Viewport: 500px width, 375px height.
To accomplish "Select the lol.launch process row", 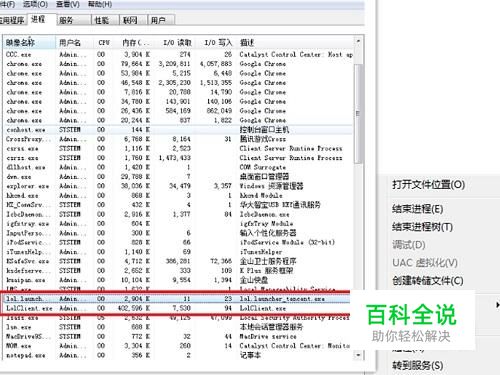I will [178, 299].
